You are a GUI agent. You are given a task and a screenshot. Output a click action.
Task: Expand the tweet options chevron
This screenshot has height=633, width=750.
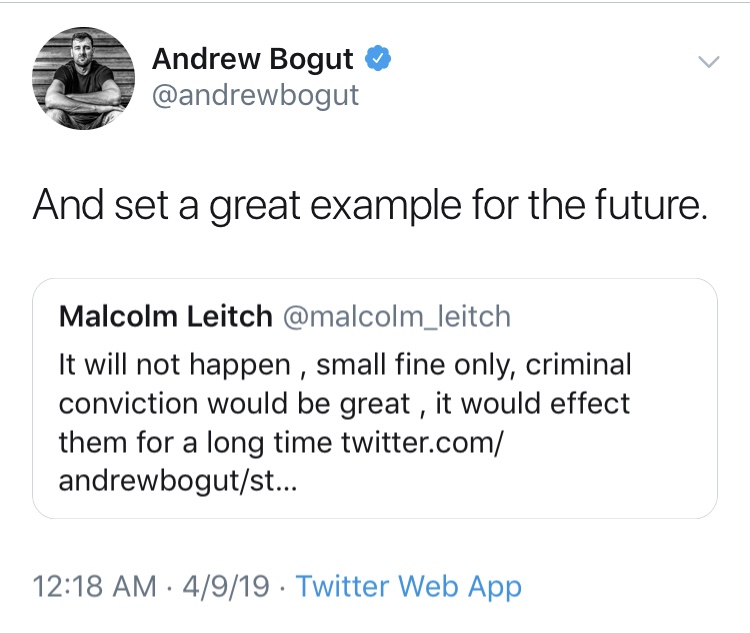click(x=708, y=62)
